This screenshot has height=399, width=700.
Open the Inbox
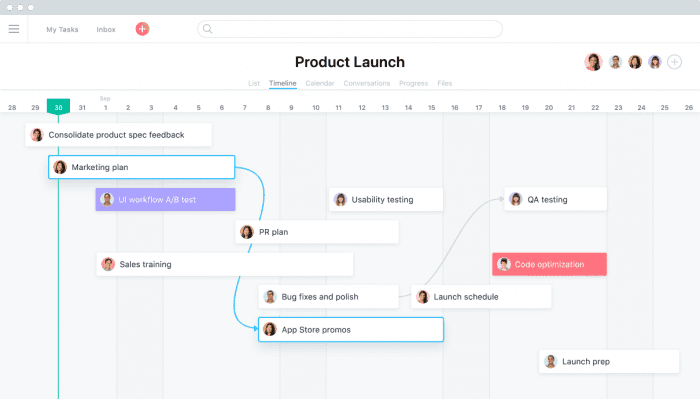tap(106, 29)
